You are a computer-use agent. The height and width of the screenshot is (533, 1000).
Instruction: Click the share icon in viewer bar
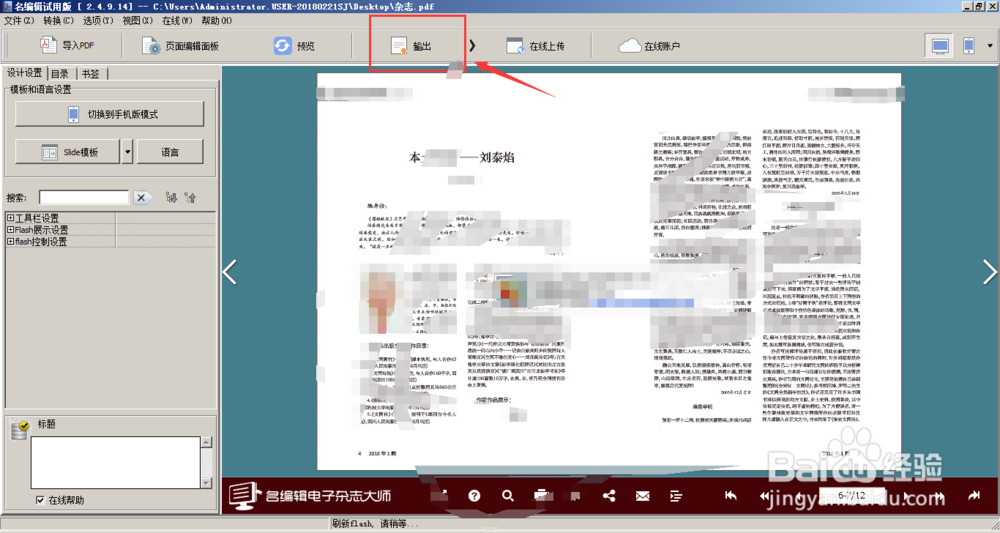click(x=609, y=495)
